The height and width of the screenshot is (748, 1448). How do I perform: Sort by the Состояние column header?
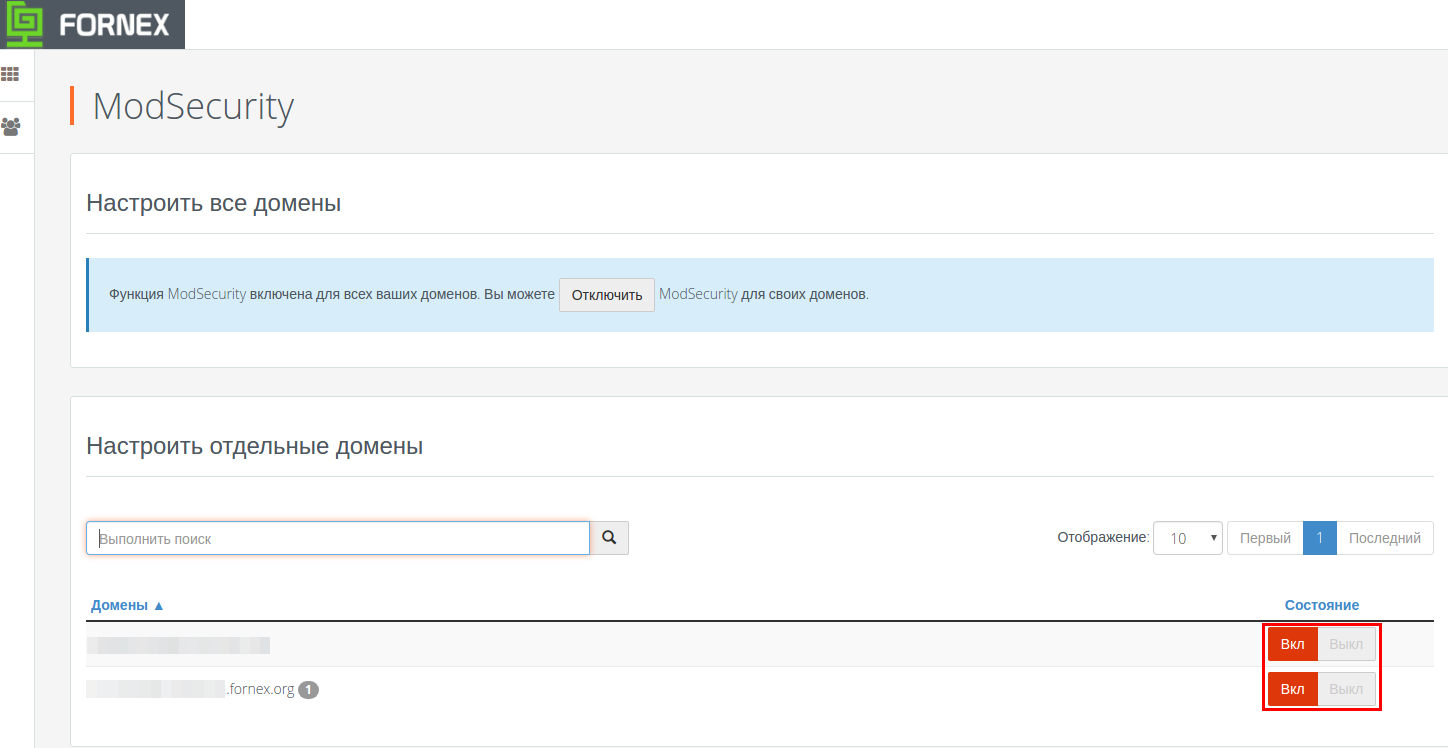coord(1322,605)
